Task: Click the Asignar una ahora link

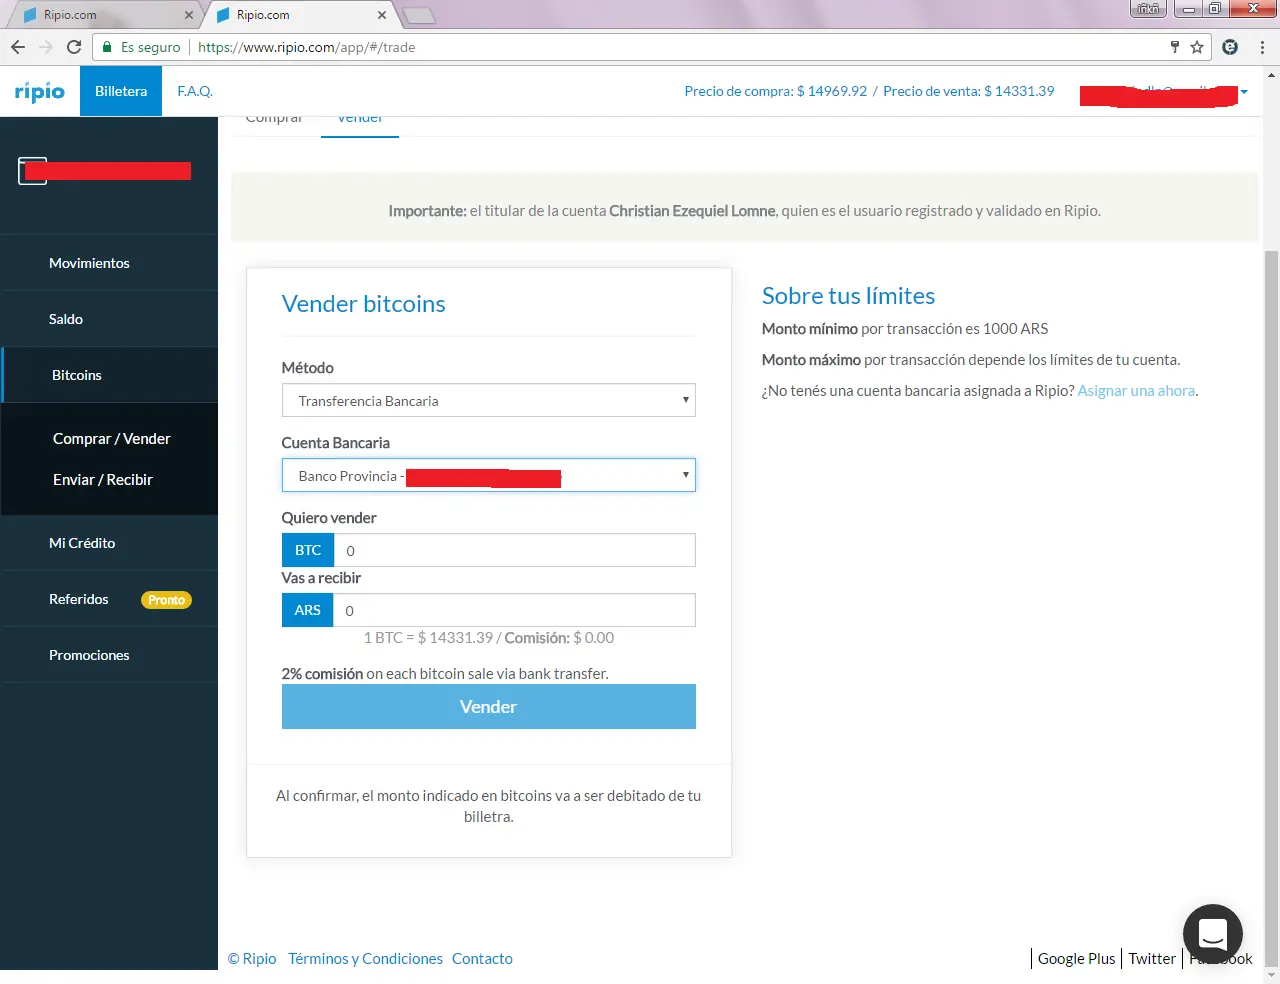Action: pos(1136,391)
